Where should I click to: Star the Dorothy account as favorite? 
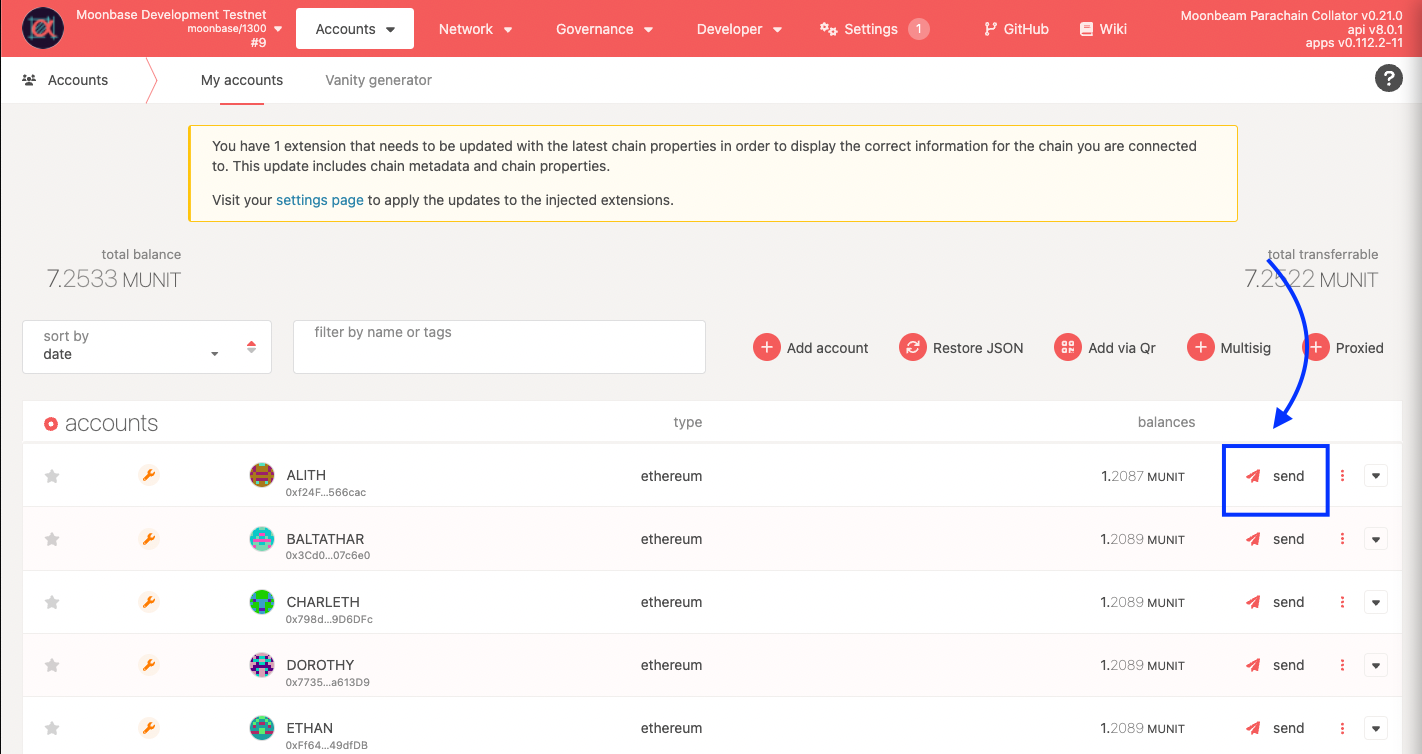coord(52,664)
